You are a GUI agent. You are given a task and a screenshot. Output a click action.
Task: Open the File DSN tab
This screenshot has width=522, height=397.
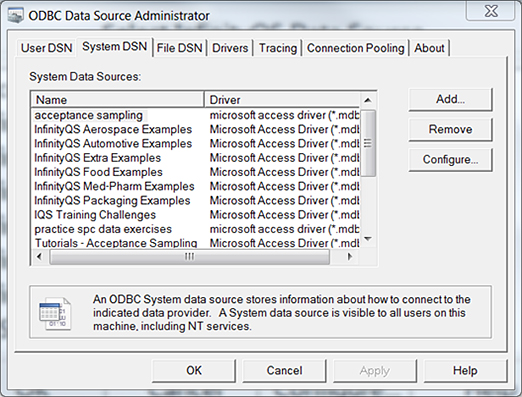pos(180,48)
